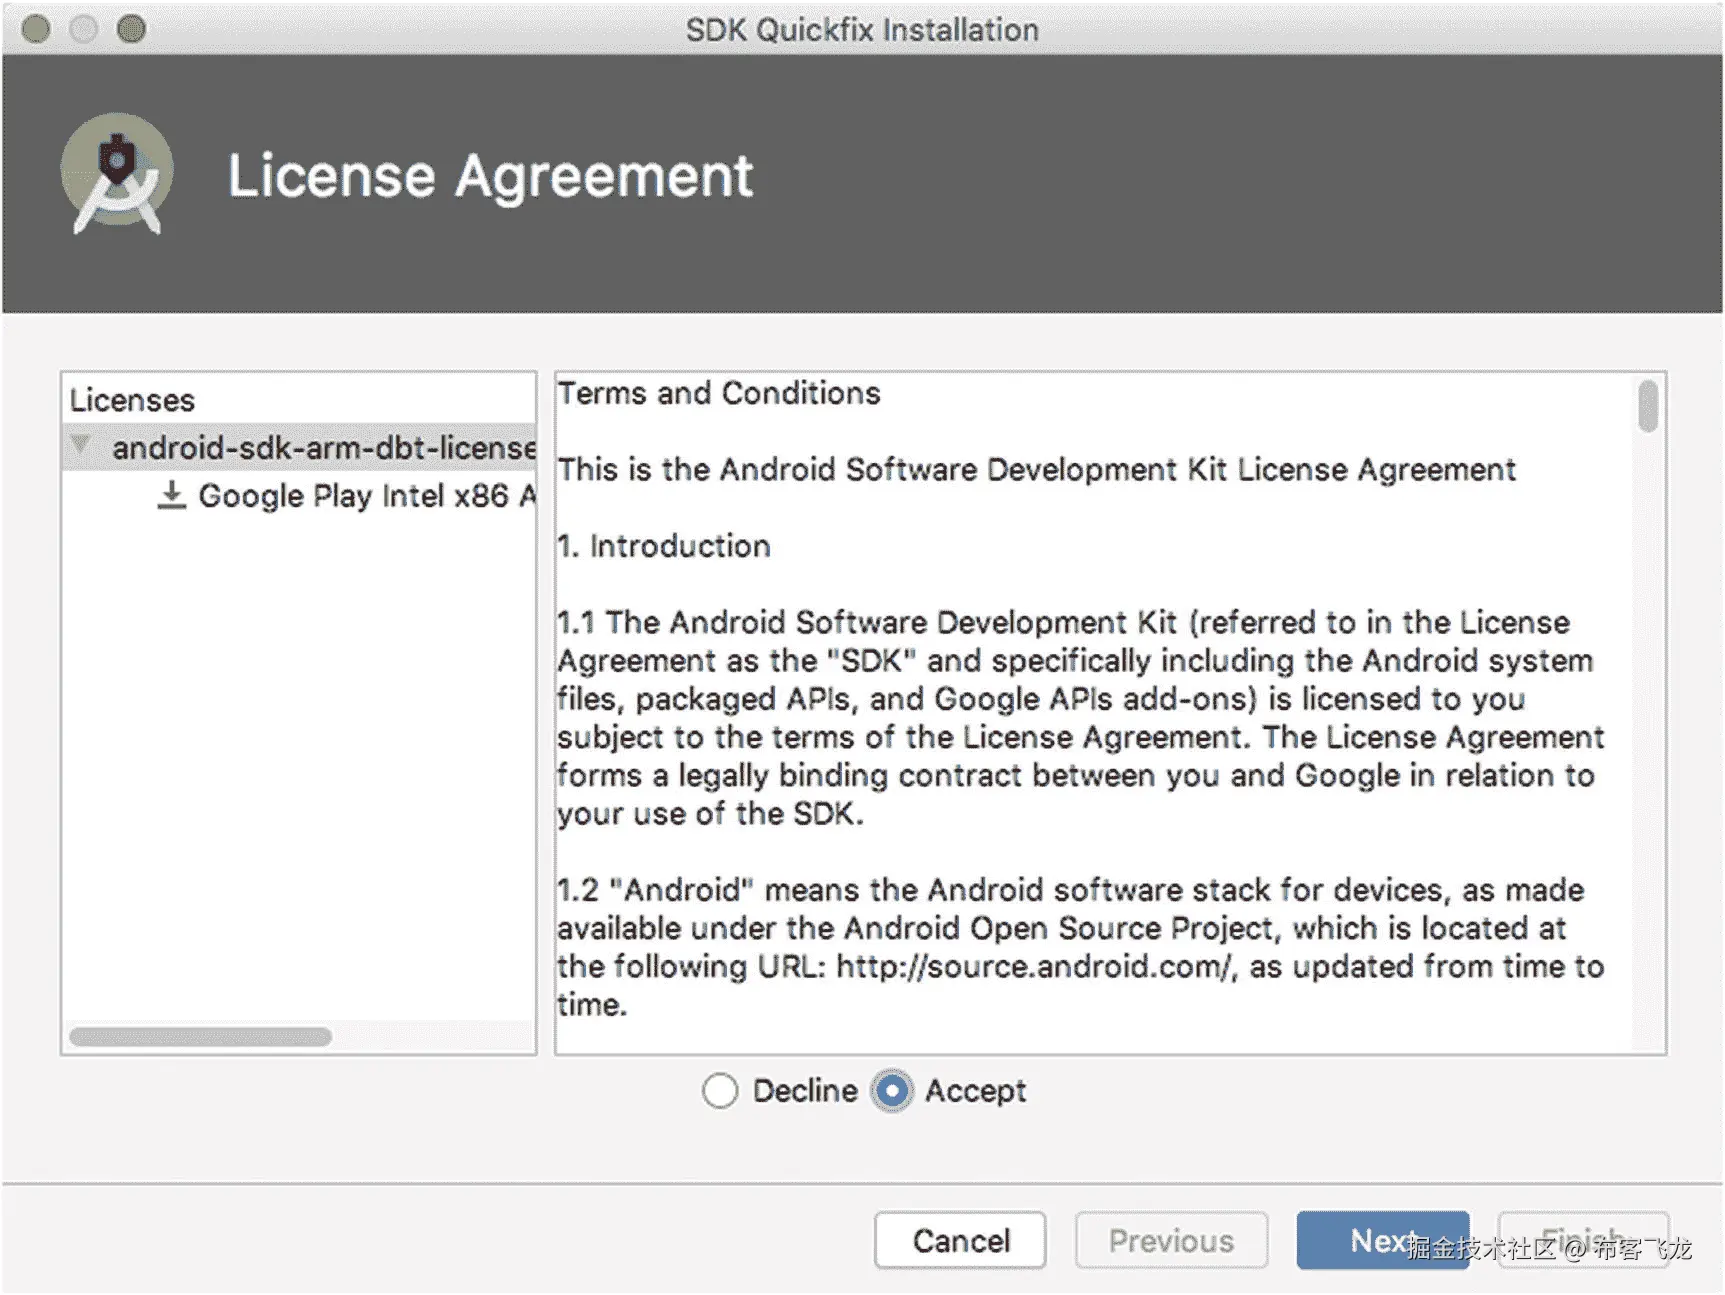Collapse the android-sdk-arm-dbt-license tree node
The height and width of the screenshot is (1295, 1725).
click(81, 445)
